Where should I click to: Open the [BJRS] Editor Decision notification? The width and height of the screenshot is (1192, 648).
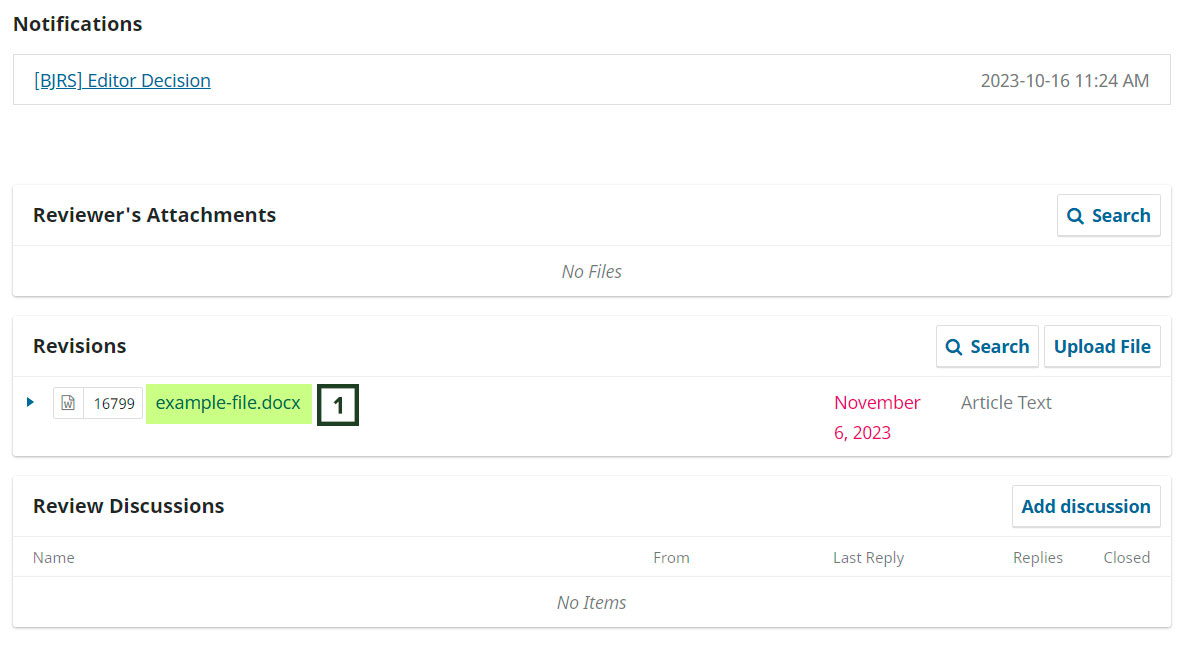coord(122,81)
